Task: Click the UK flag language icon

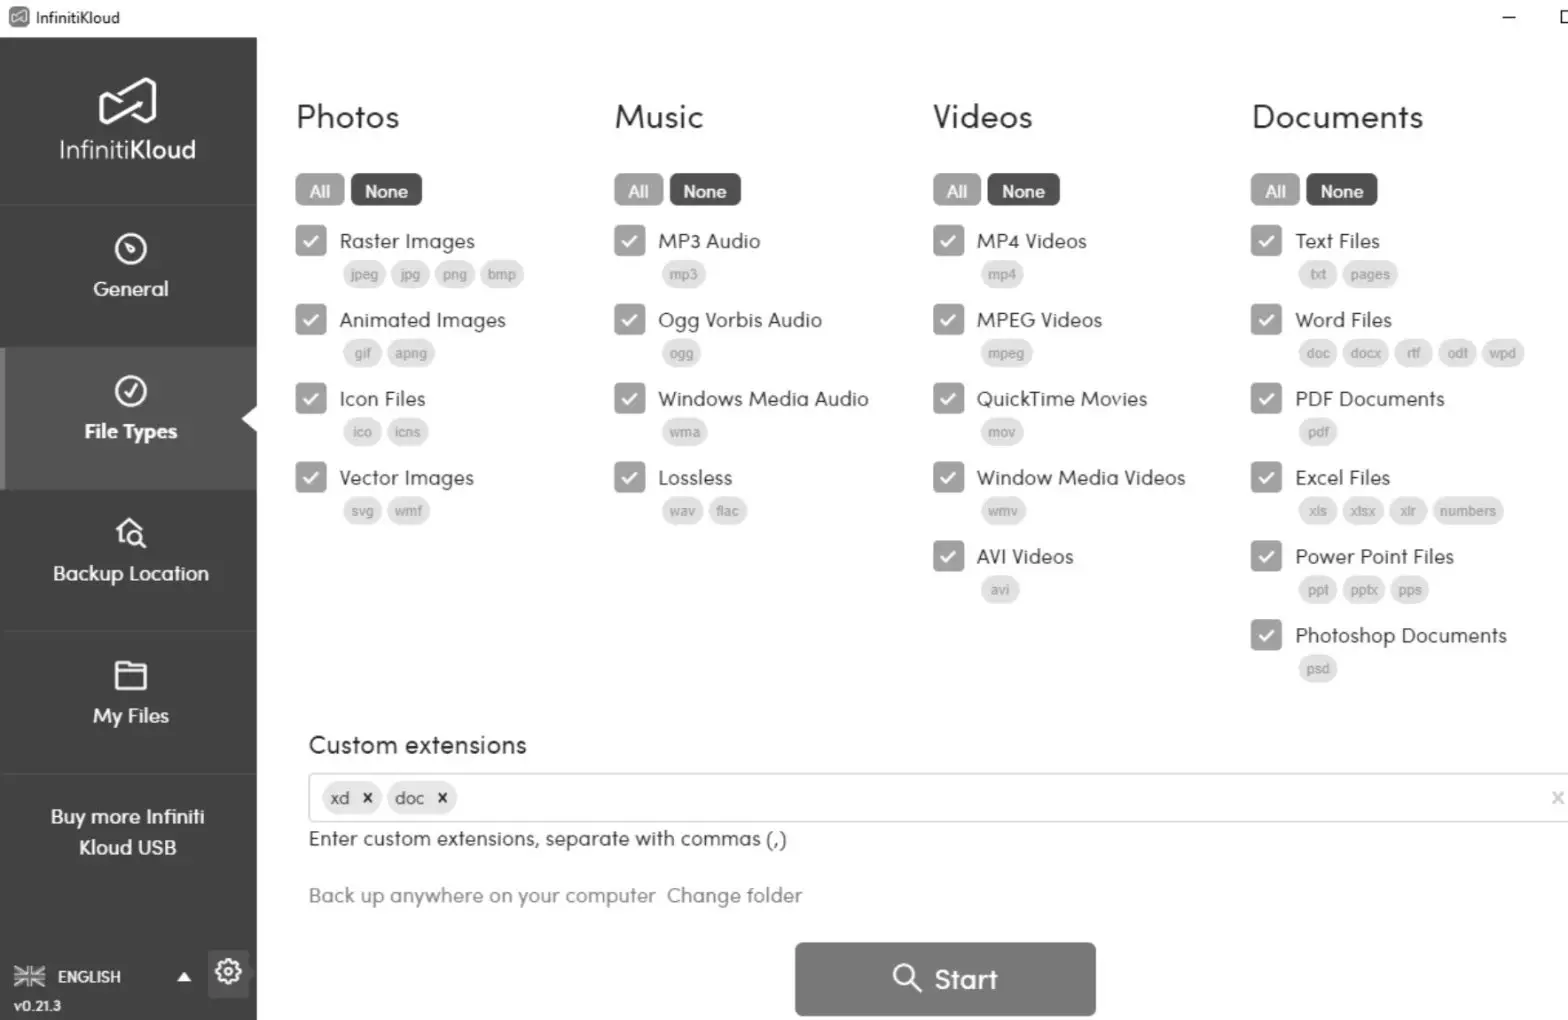Action: (x=29, y=976)
